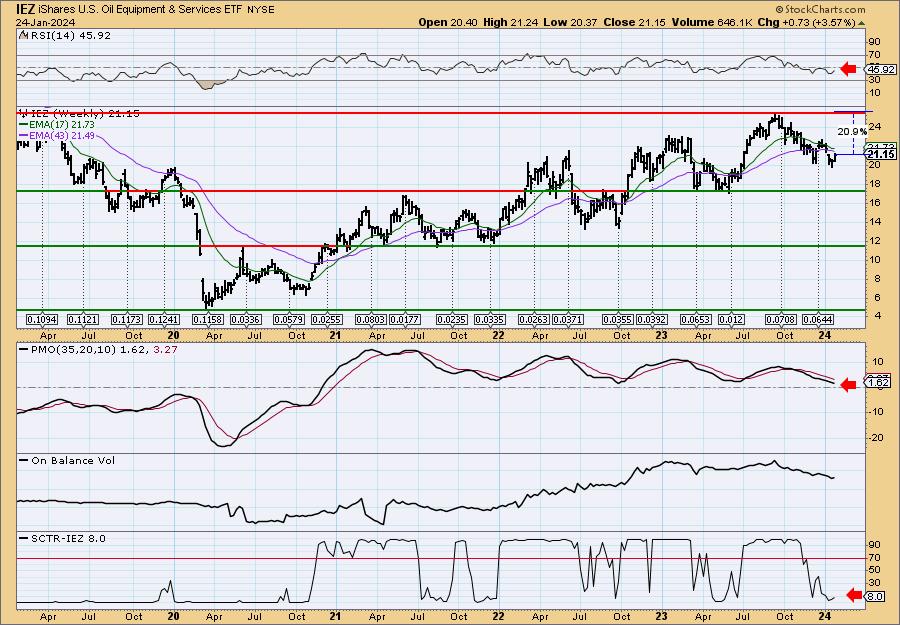Click the 21.15 last price tag on right axis
Screen dimensions: 900x625
tap(881, 154)
